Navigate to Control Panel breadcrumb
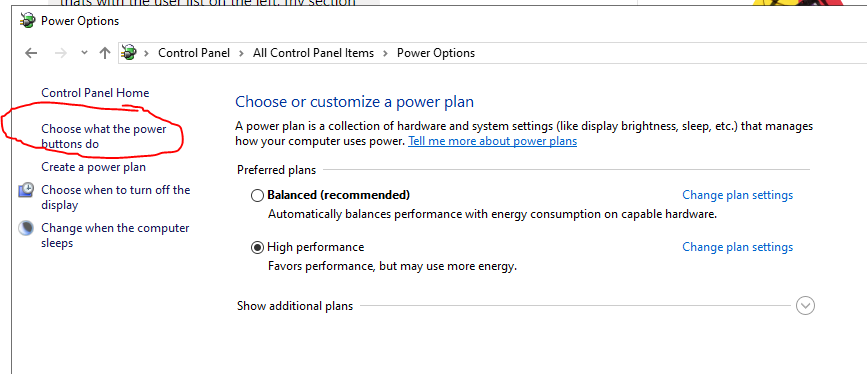 (194, 53)
